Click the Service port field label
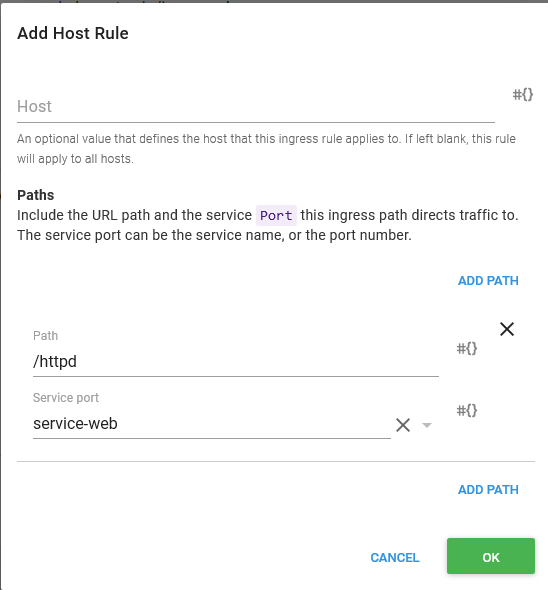Viewport: 548px width, 590px height. coord(66,398)
